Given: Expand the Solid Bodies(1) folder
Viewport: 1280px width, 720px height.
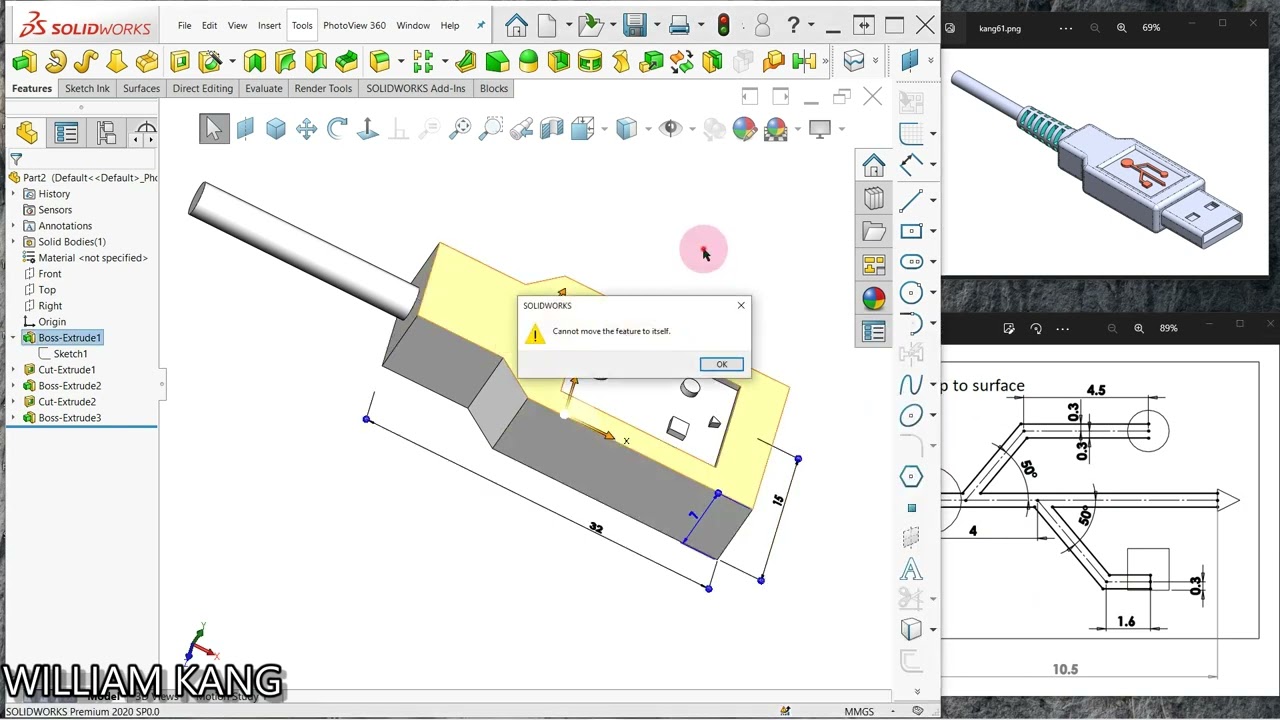Looking at the screenshot, I should (13, 242).
